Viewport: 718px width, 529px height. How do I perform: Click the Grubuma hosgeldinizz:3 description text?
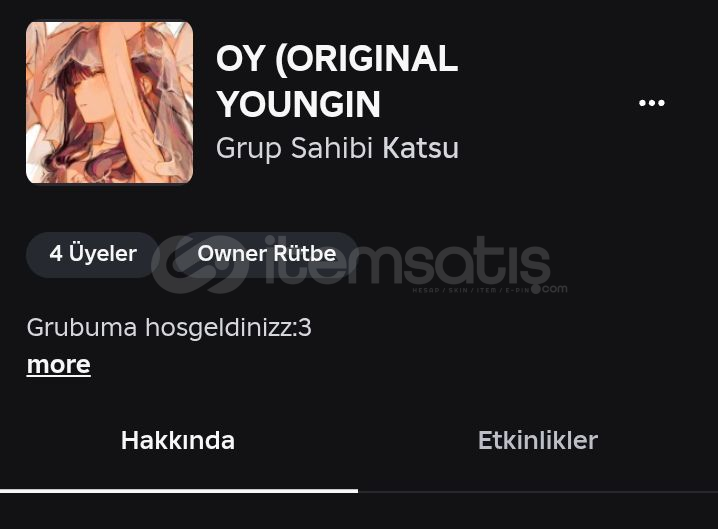pos(169,328)
